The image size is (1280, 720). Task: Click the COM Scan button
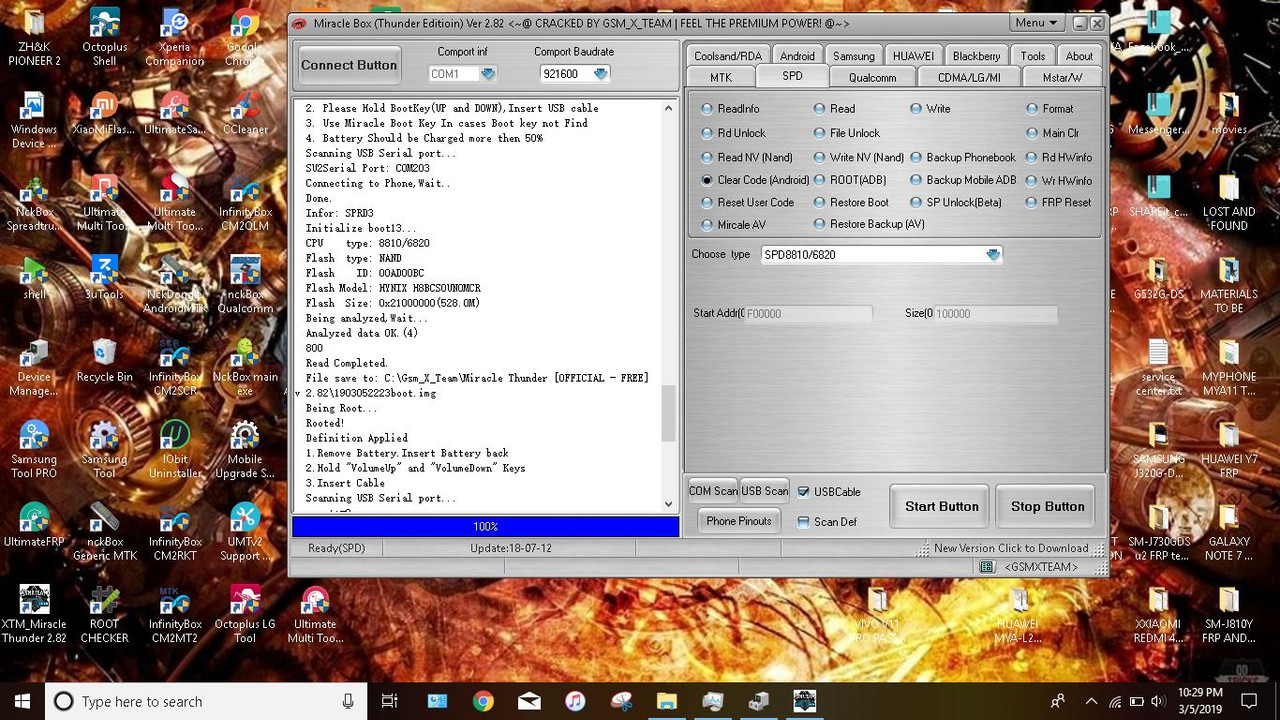point(713,491)
